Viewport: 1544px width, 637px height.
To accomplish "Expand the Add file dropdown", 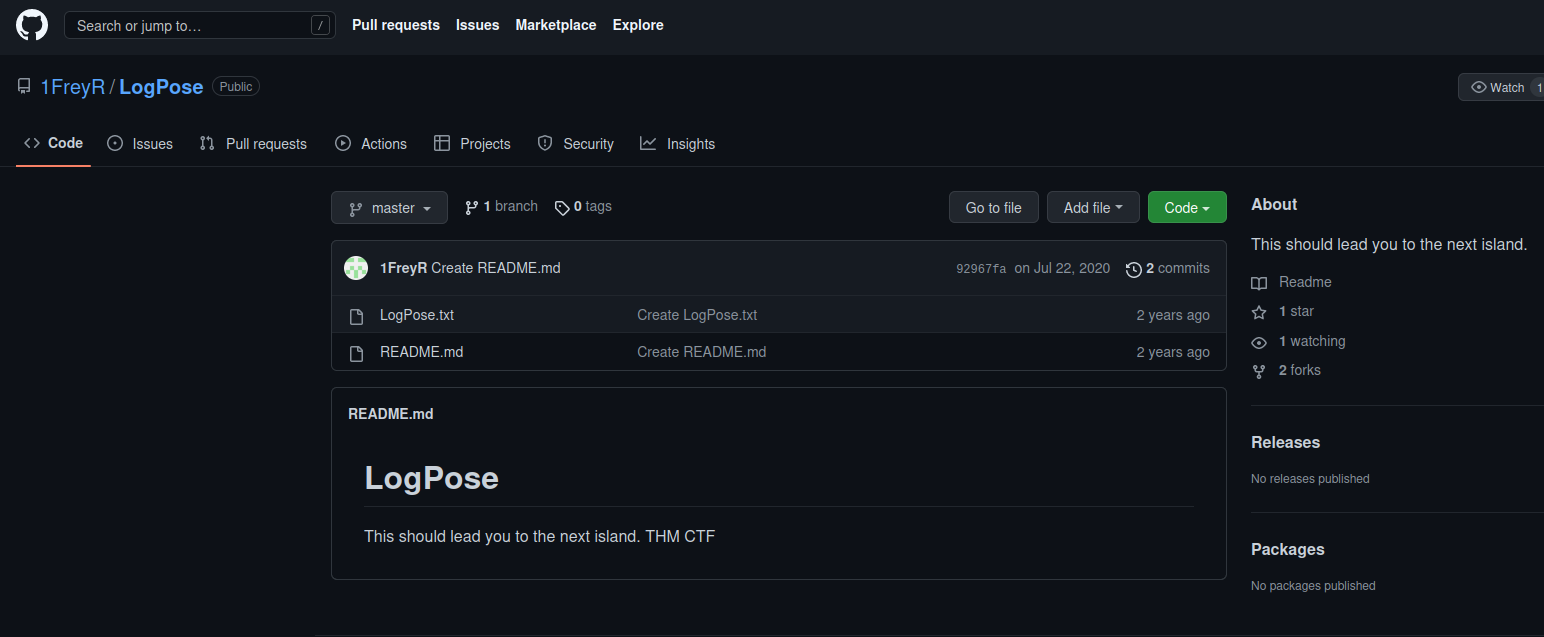I will 1093,208.
